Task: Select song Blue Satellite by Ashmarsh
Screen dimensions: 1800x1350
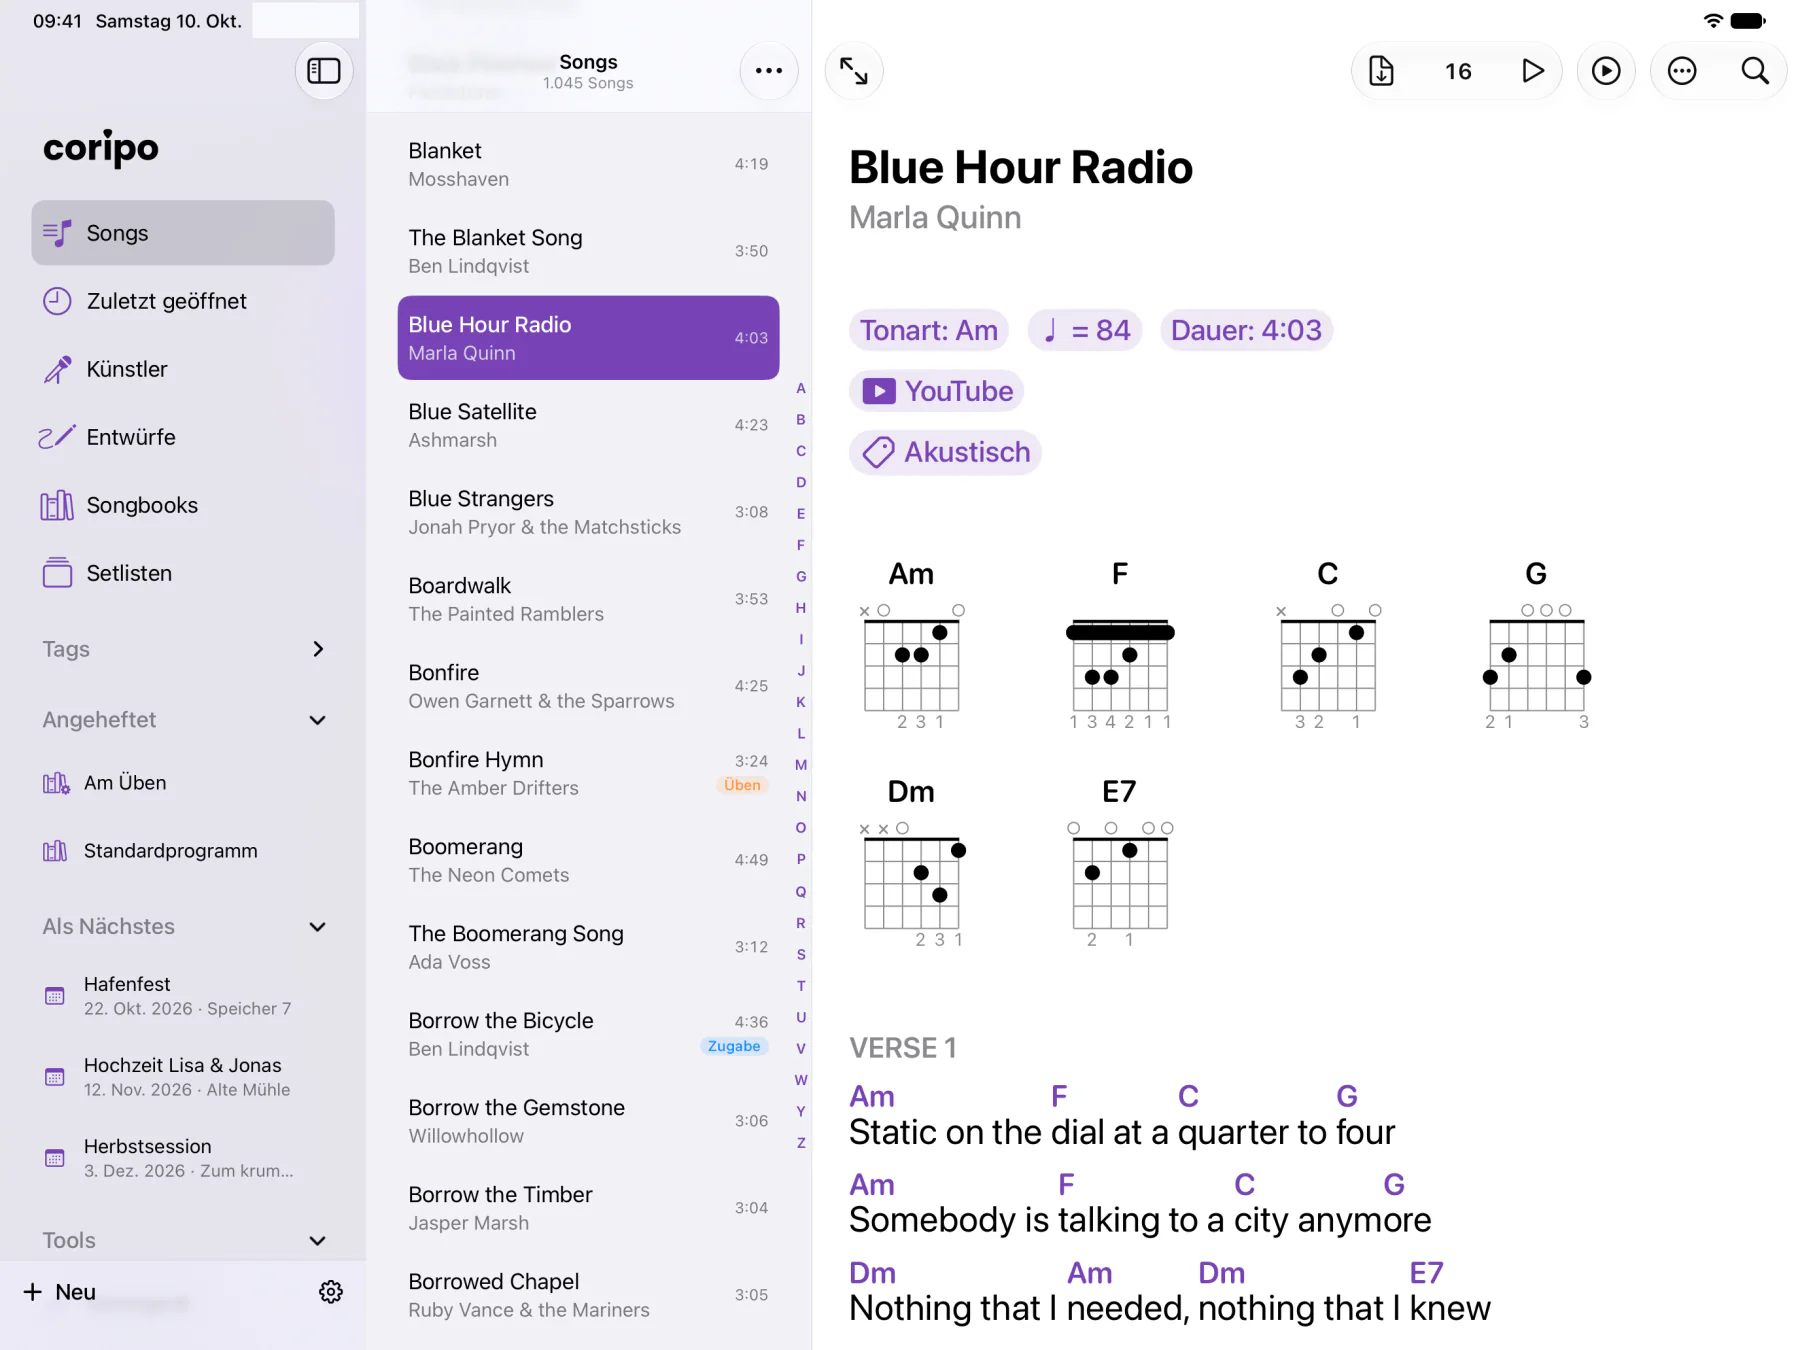Action: [x=588, y=425]
